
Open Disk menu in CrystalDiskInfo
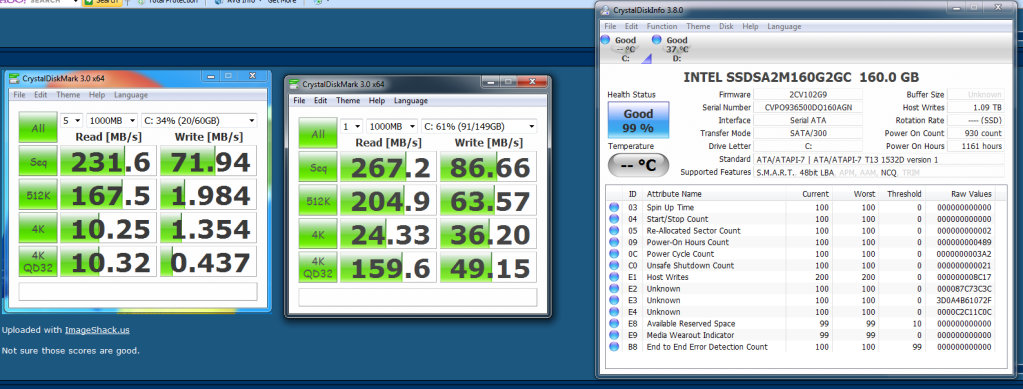click(726, 27)
